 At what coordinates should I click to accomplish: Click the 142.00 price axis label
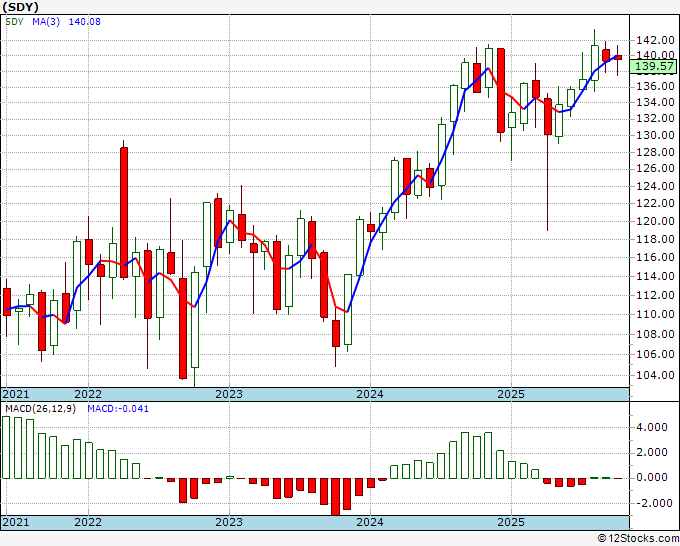(x=655, y=40)
